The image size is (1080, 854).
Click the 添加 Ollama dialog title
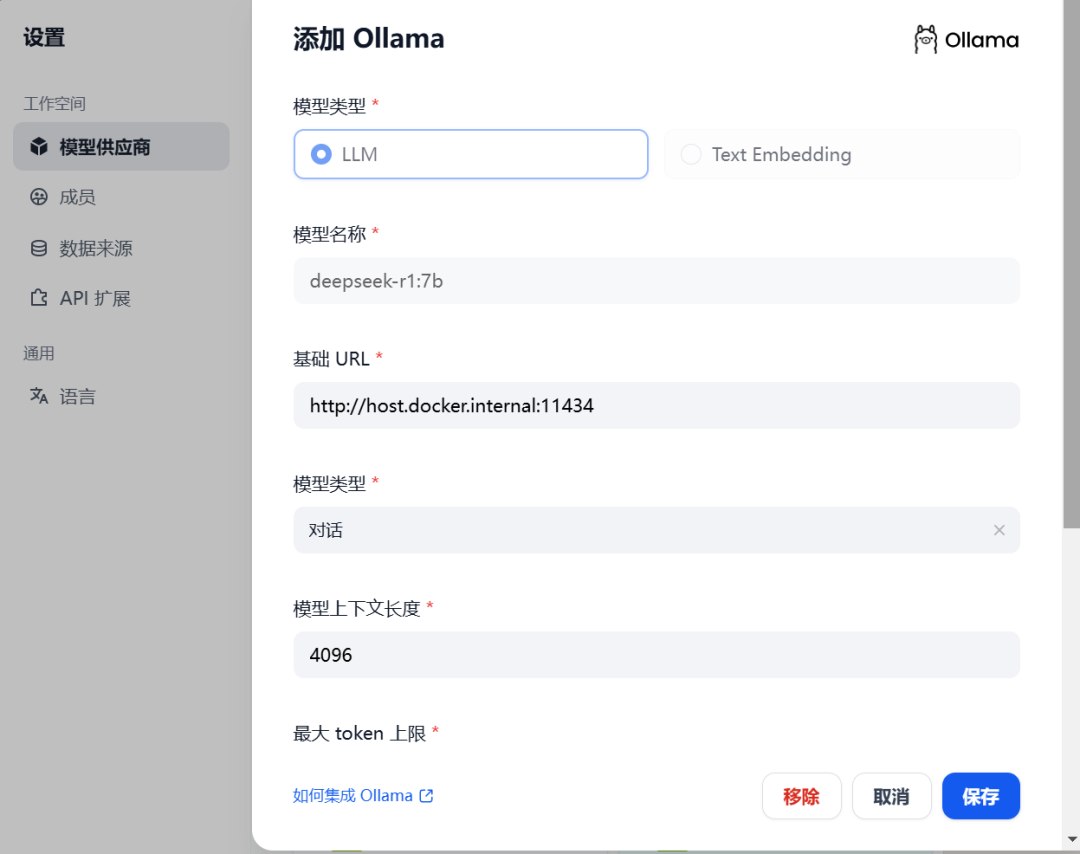368,39
